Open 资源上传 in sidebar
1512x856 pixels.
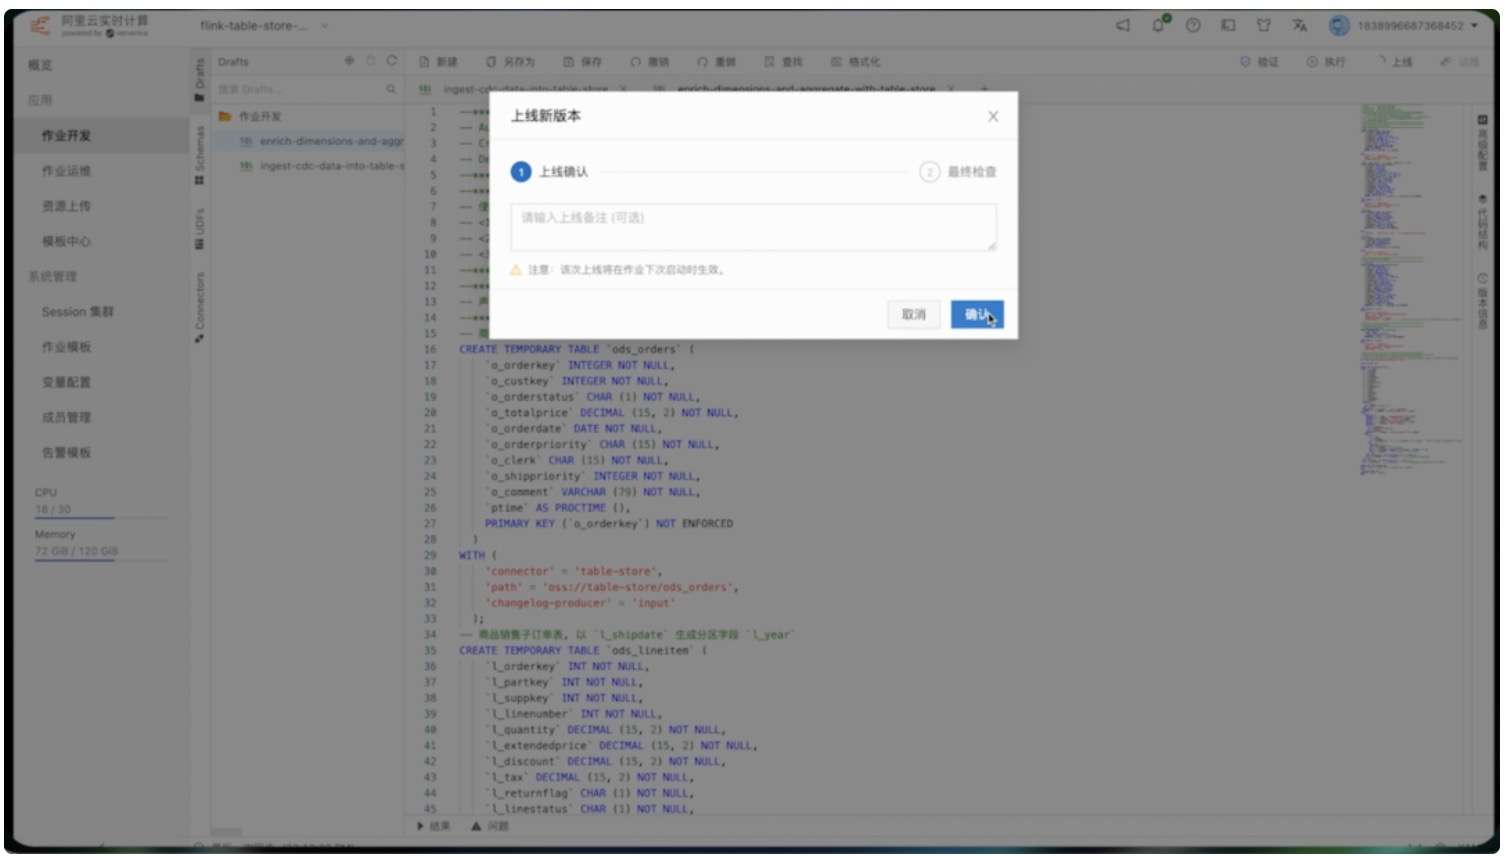click(66, 206)
